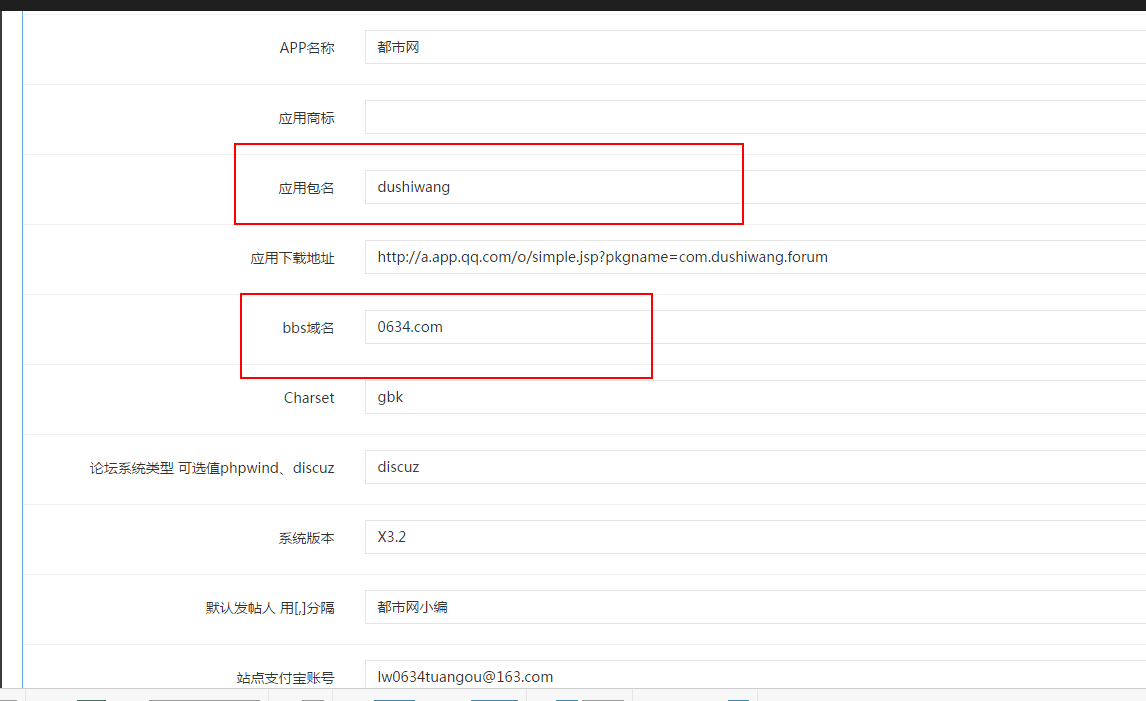Click the 应用包名 field containing dushiwang
Screen dimensions: 1146x701
tap(755, 187)
